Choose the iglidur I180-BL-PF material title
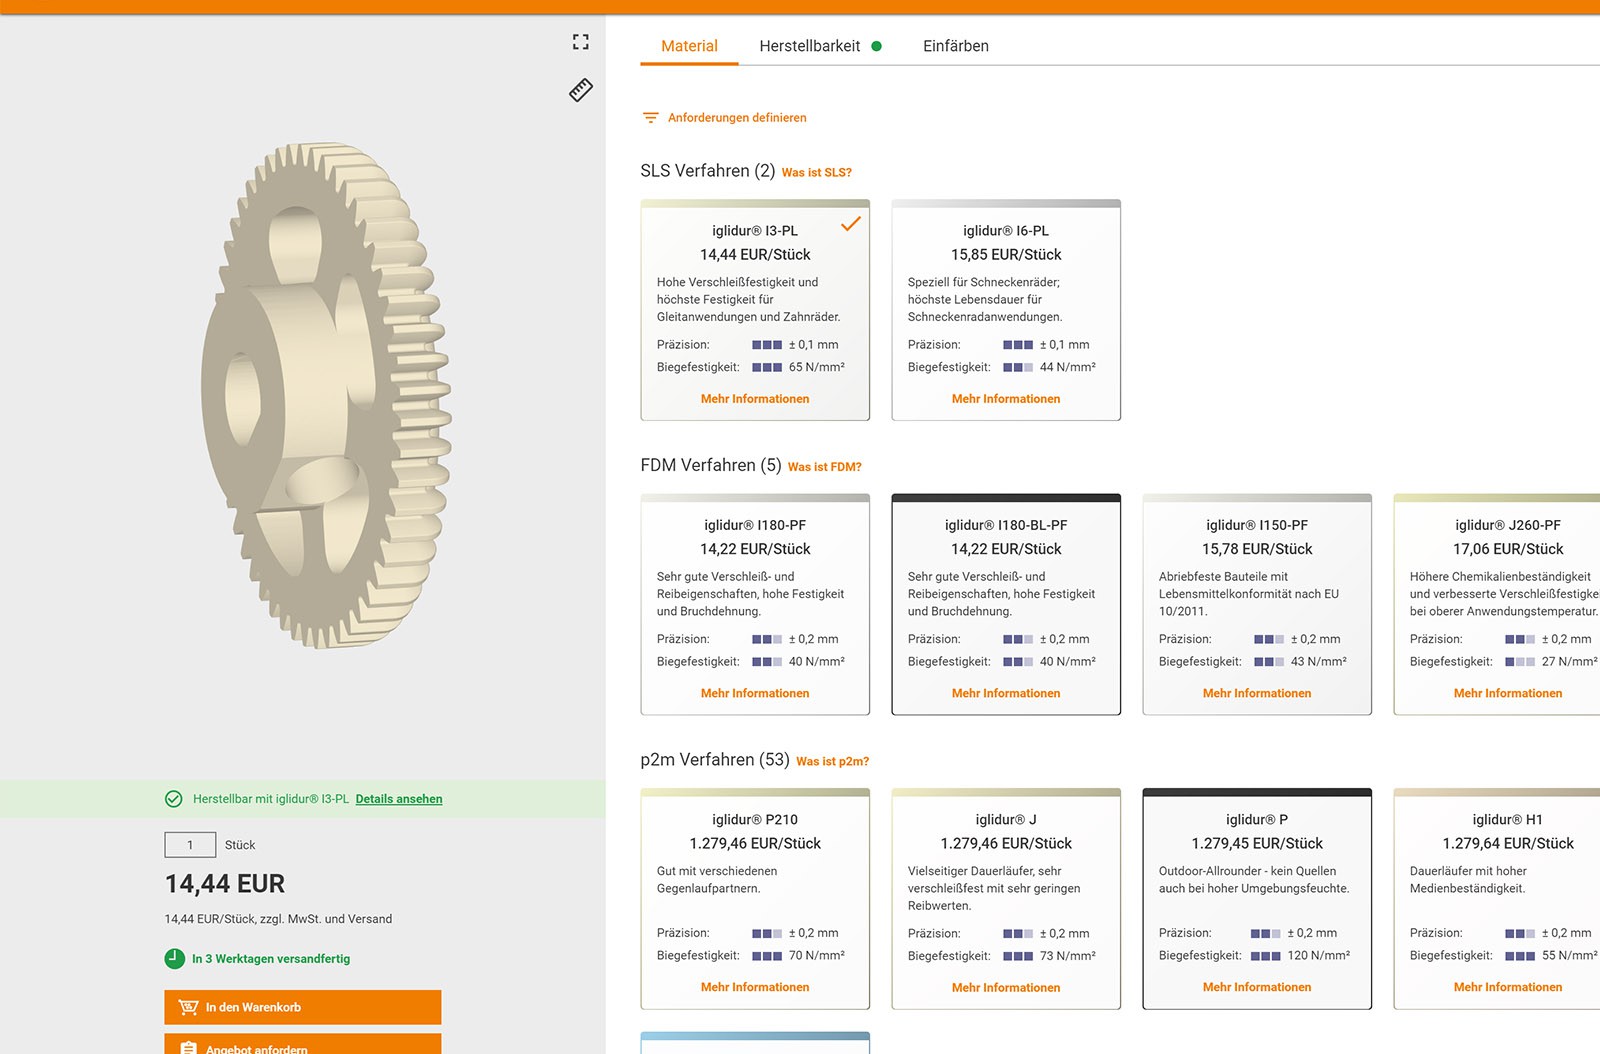This screenshot has height=1054, width=1600. pyautogui.click(x=1006, y=525)
